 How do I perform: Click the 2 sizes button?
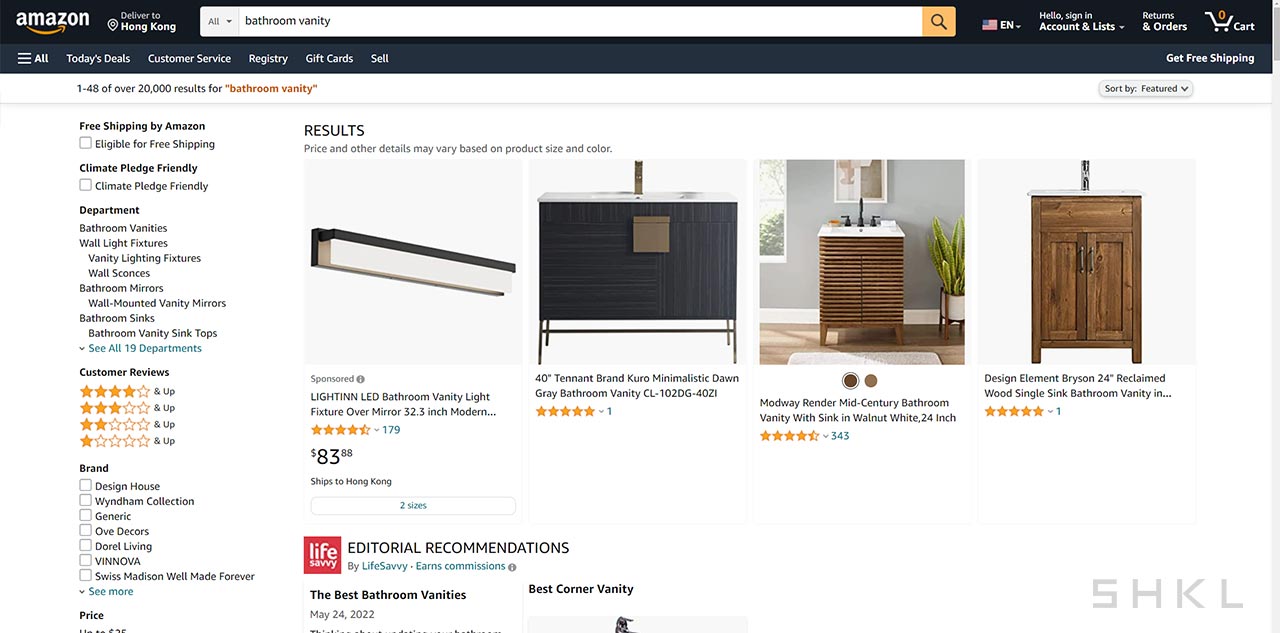[413, 506]
